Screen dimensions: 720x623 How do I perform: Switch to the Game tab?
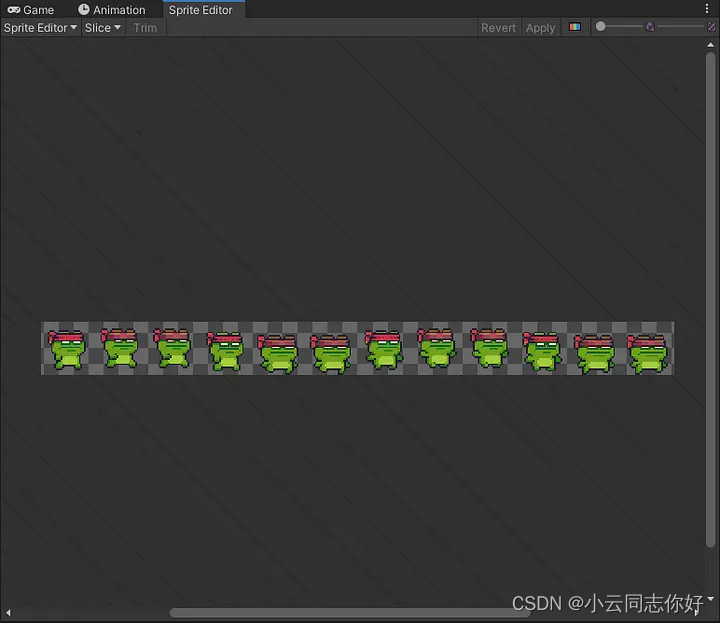pyautogui.click(x=30, y=10)
